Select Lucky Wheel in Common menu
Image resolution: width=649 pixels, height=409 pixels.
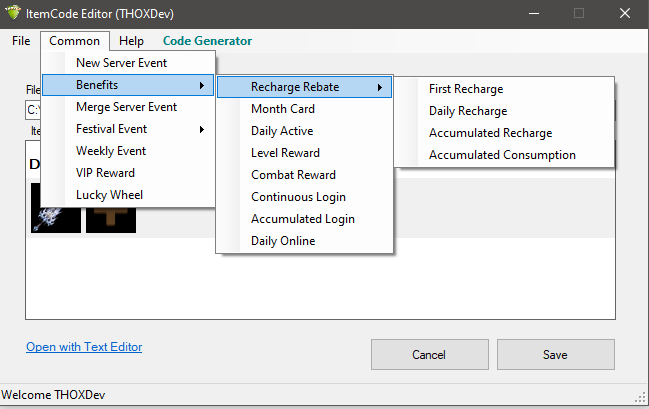coord(109,195)
